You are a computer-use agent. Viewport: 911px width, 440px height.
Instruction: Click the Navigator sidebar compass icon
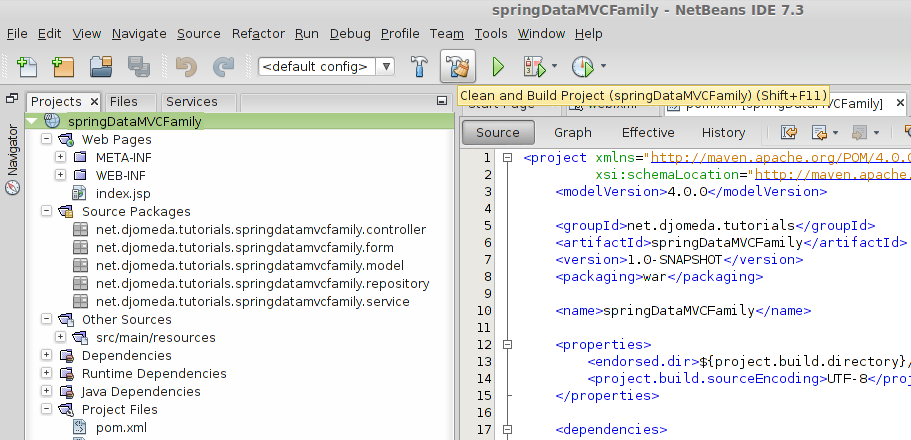(12, 187)
